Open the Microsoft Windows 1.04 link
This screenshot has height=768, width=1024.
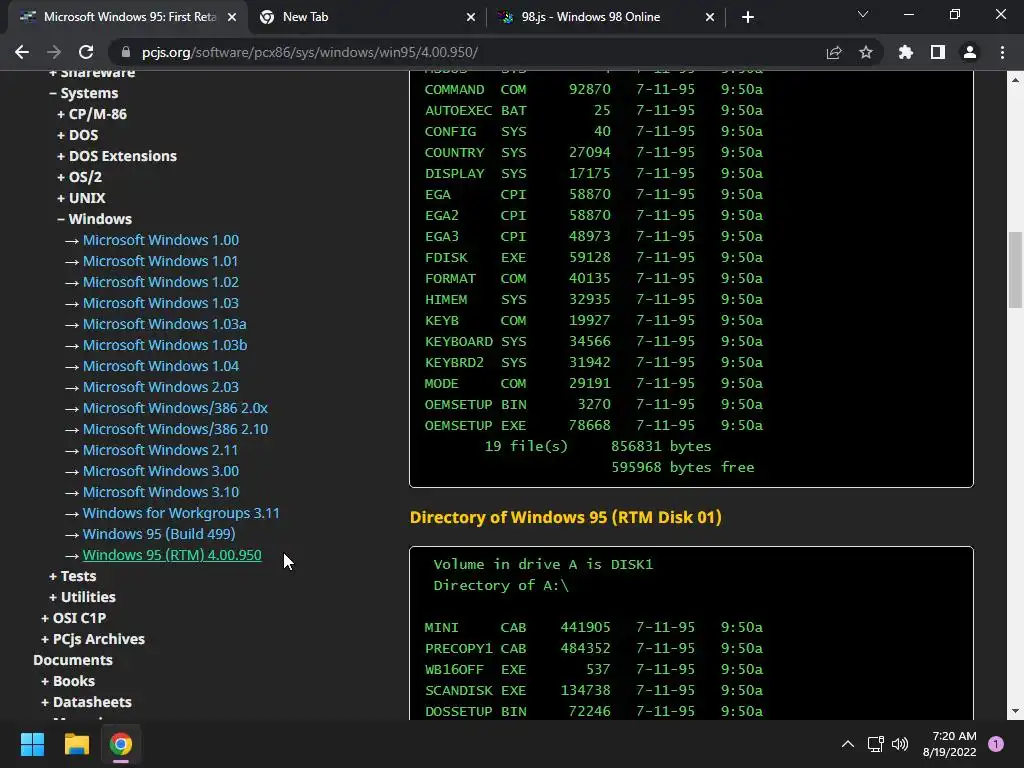point(161,366)
